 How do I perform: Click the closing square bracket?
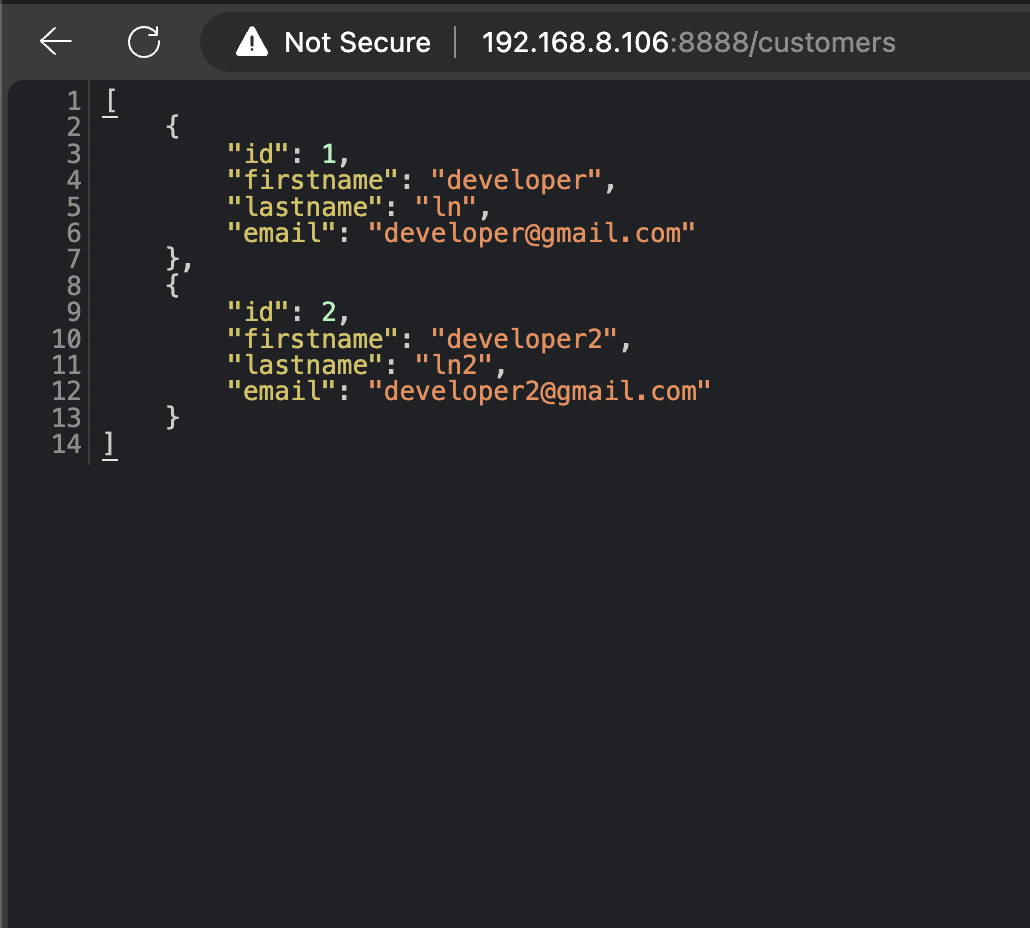click(110, 445)
